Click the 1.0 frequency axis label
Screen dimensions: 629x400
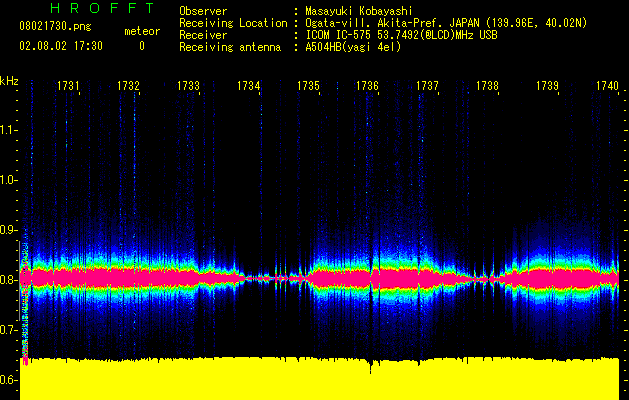click(9, 180)
